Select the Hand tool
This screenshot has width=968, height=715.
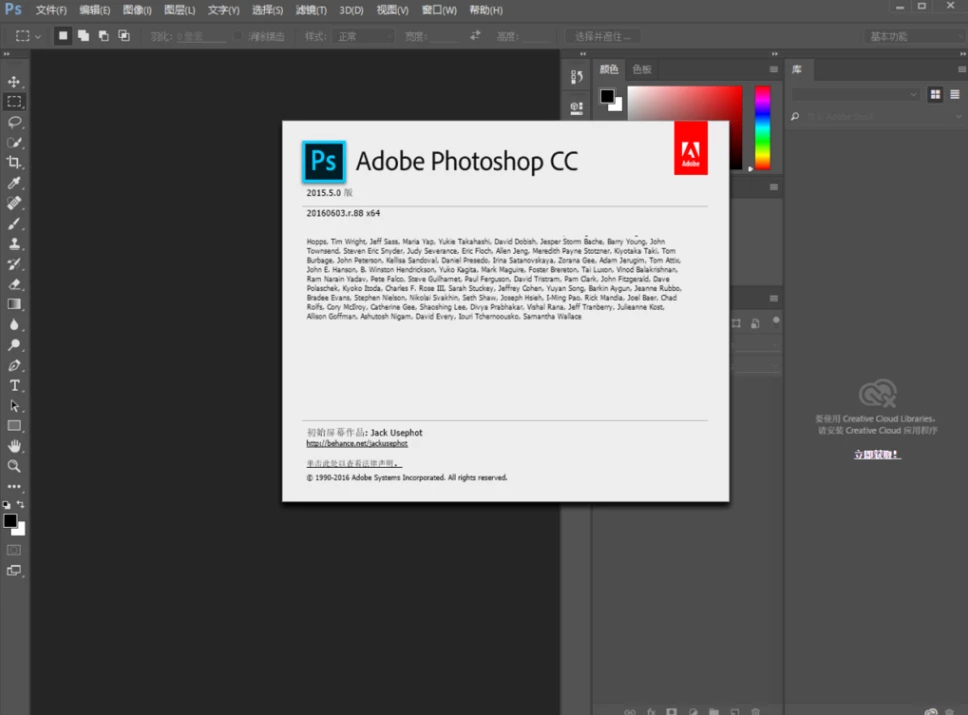14,446
